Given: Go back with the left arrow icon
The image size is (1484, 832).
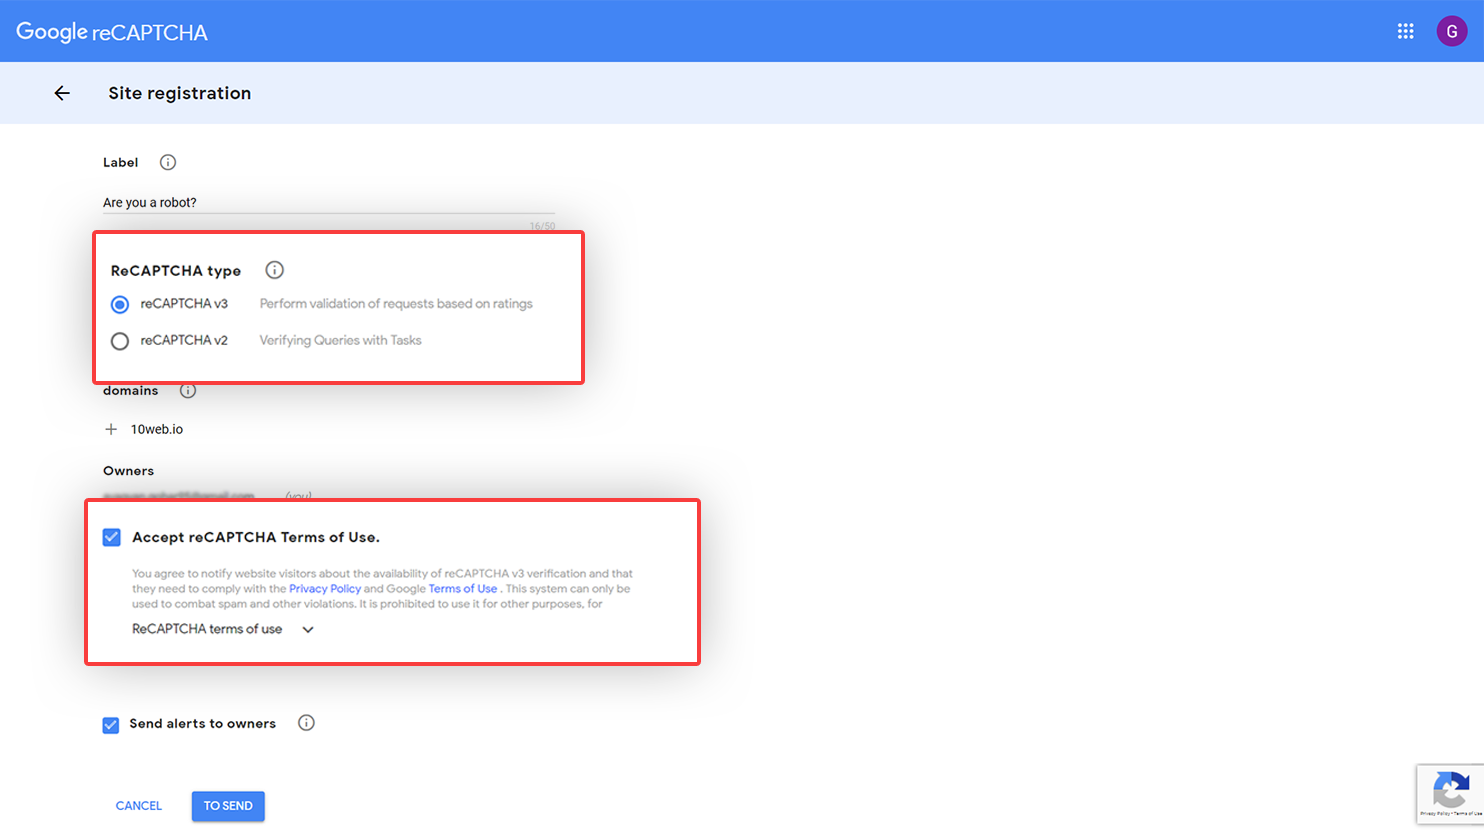Looking at the screenshot, I should (62, 93).
